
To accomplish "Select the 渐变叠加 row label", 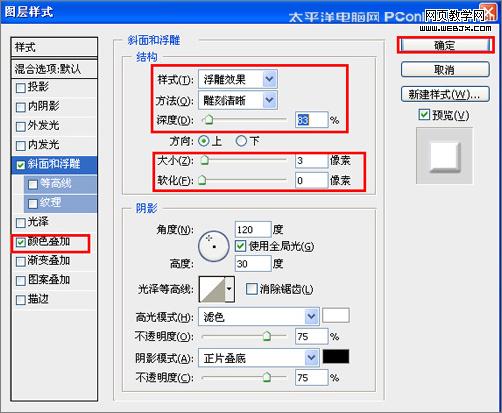I will coord(49,261).
